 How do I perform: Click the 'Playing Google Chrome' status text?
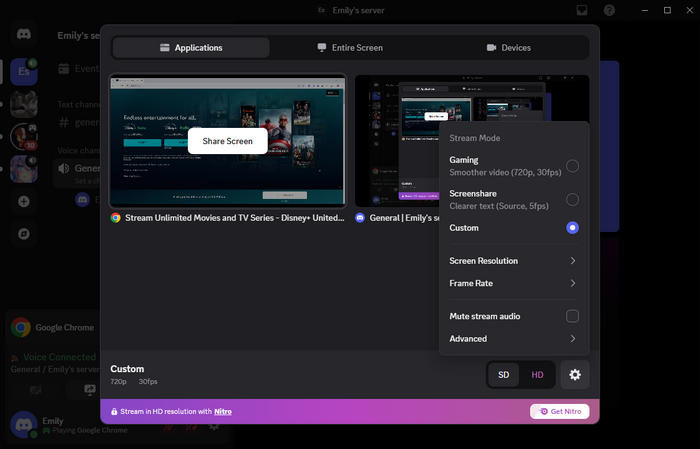[x=90, y=430]
